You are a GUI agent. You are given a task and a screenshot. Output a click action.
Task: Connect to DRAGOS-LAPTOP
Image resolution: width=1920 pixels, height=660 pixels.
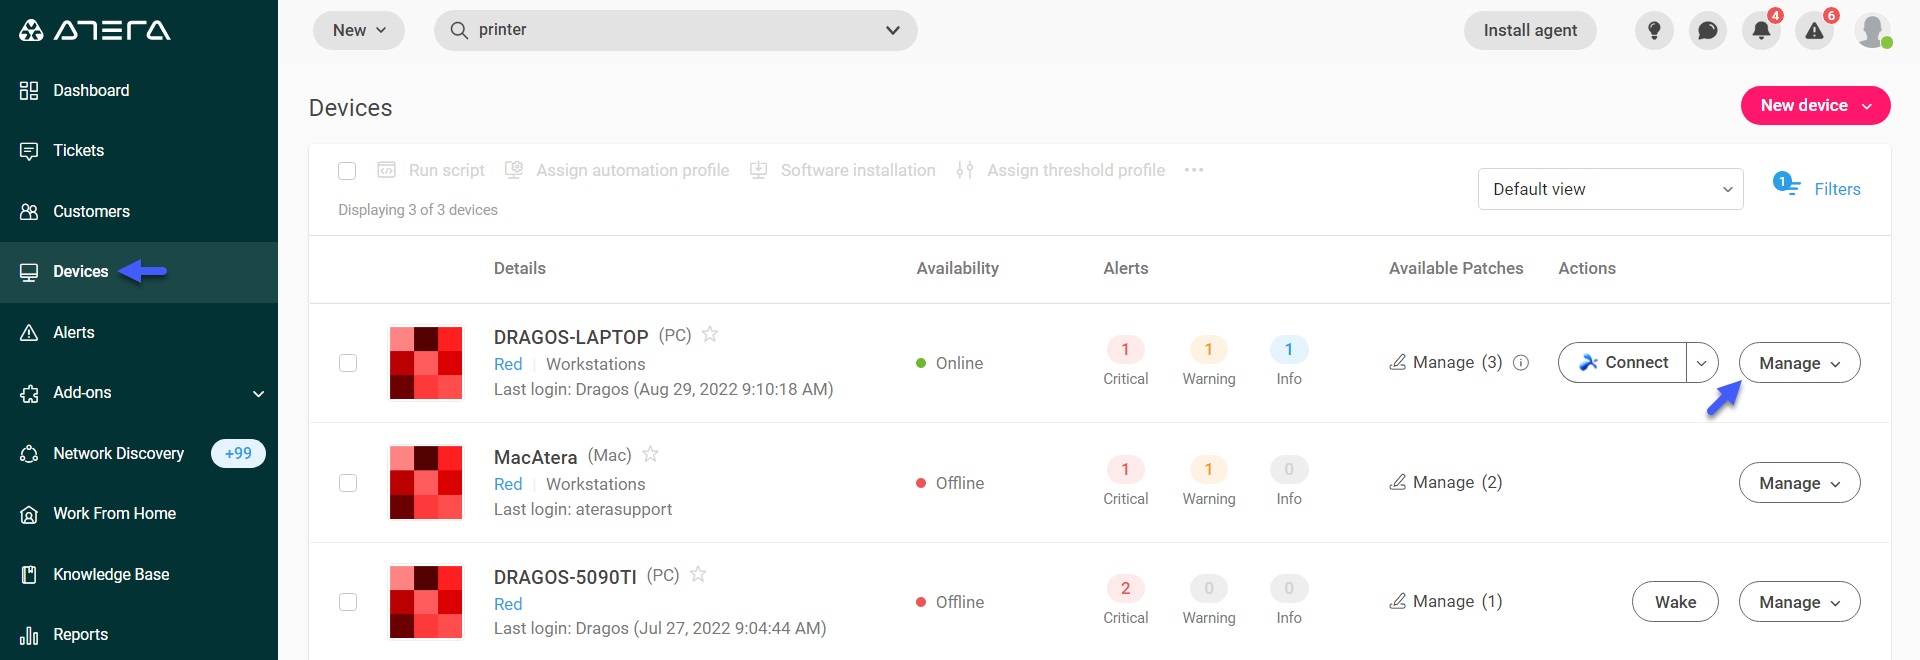[1623, 363]
